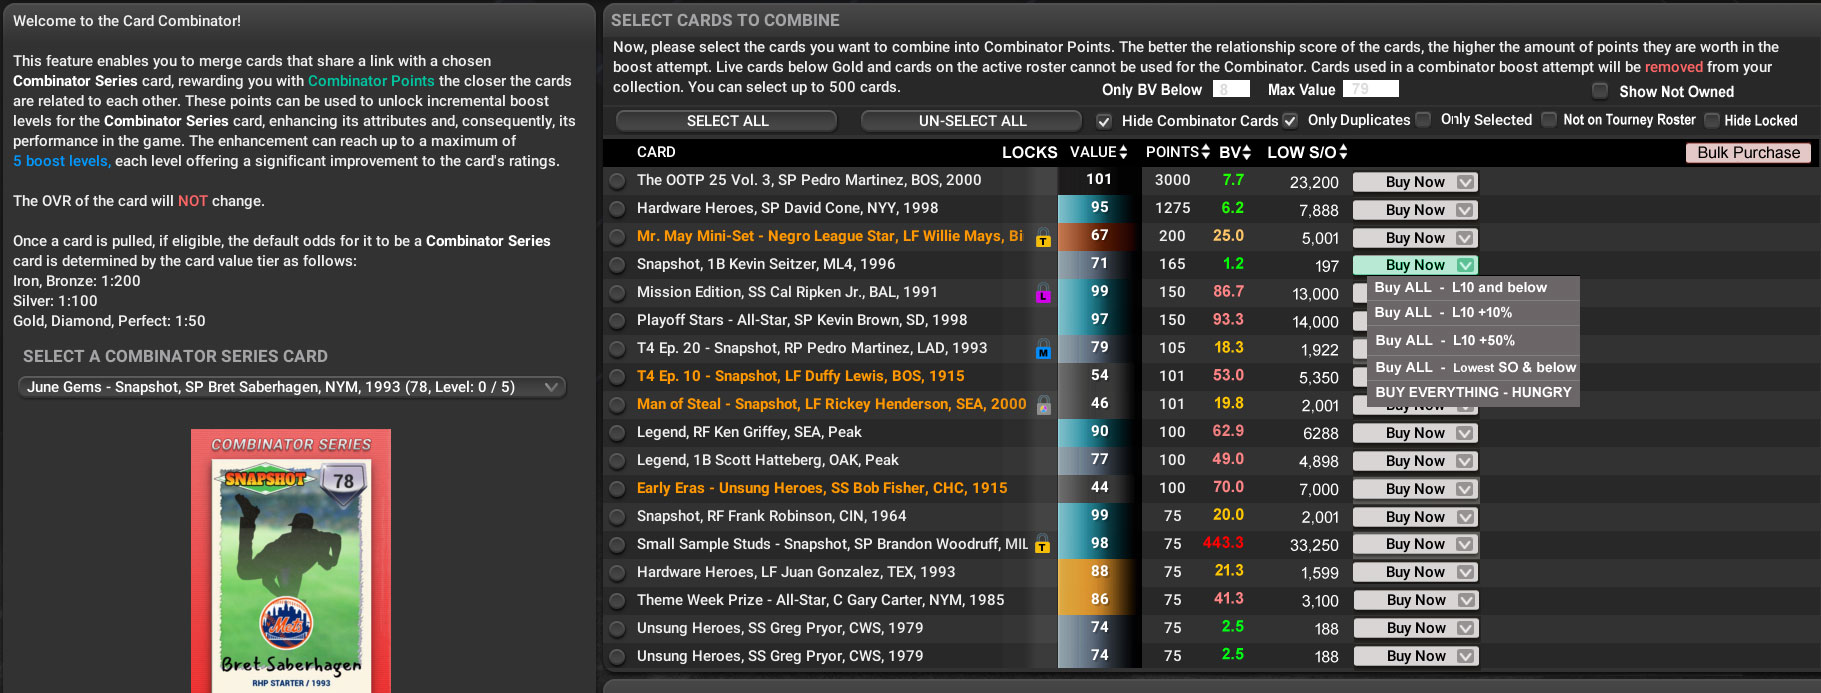
Task: Click the blue M lock on Pedro Martinez LAD
Action: click(1043, 350)
